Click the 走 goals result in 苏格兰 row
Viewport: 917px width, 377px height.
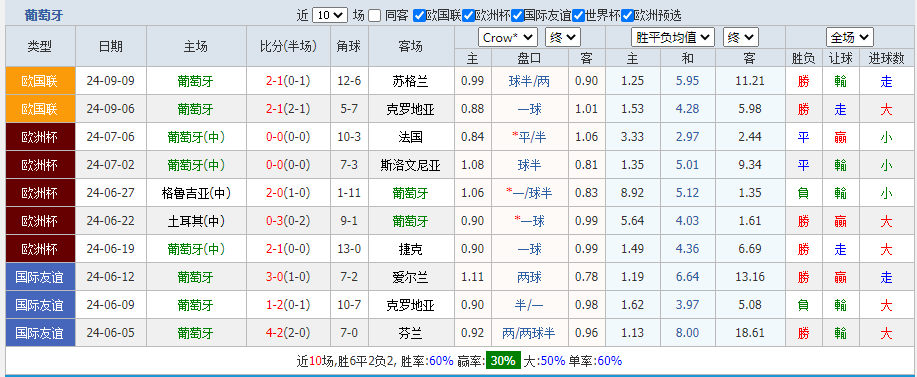(887, 81)
